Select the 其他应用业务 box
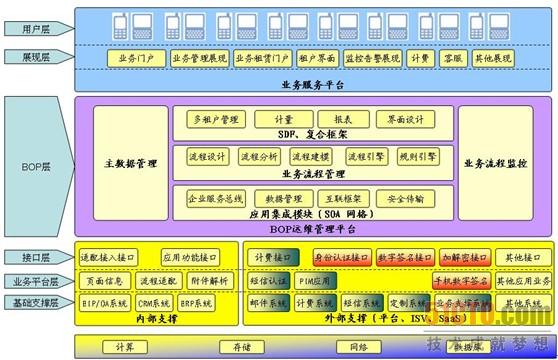 523,281
